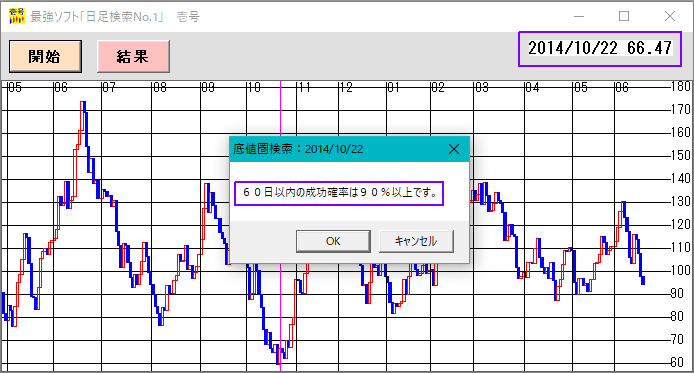Click the 180 value on price axis
The height and width of the screenshot is (373, 694).
pos(681,86)
